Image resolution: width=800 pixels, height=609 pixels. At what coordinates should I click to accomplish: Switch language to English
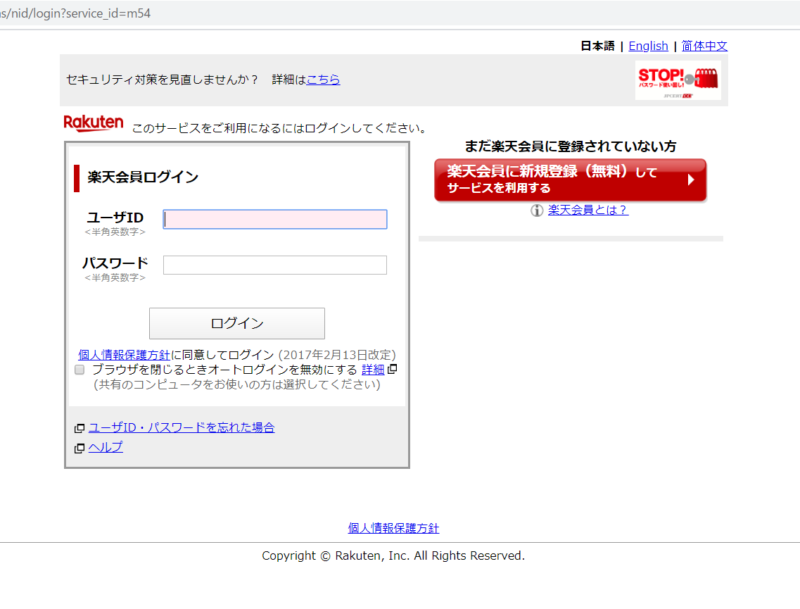648,46
